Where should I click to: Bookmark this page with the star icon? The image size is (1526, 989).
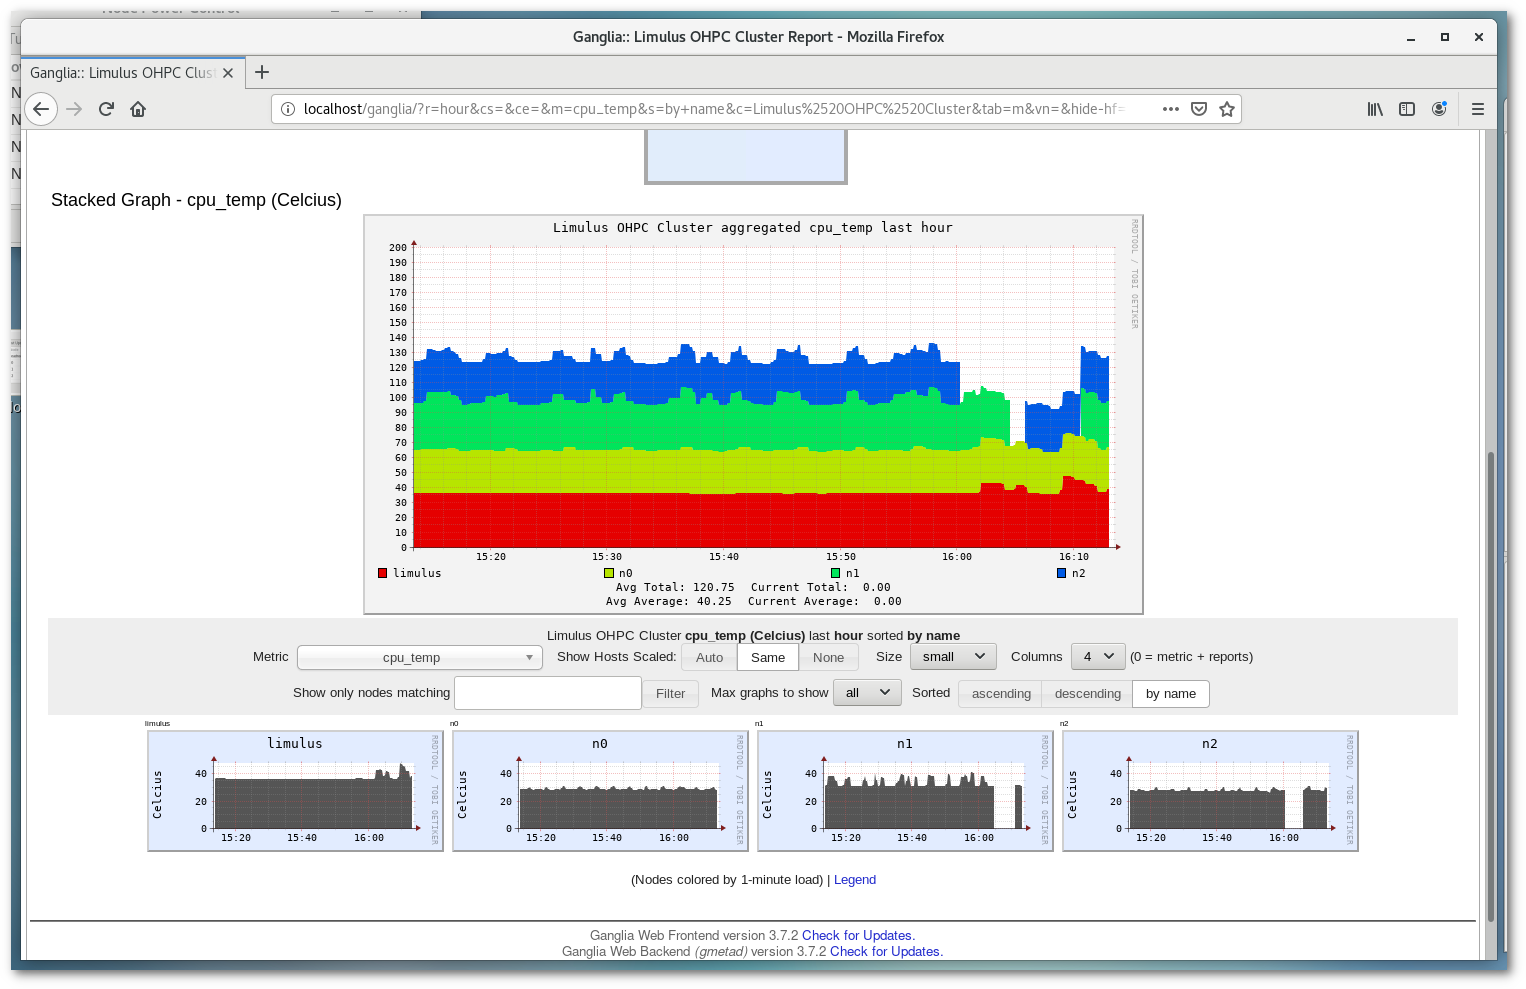pyautogui.click(x=1227, y=109)
